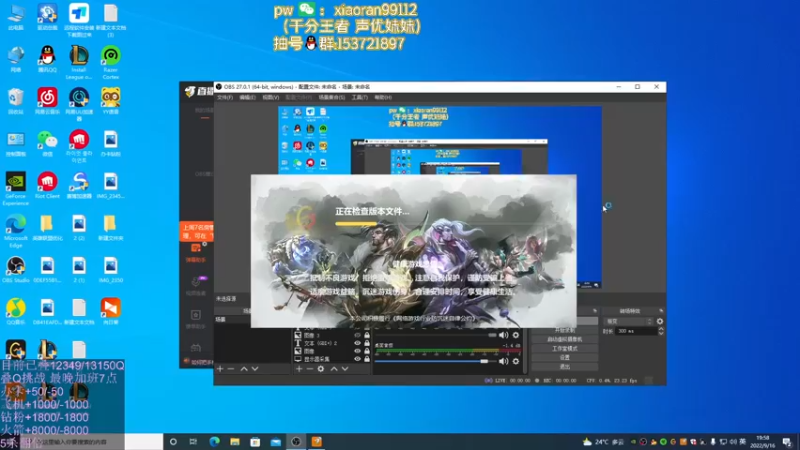
Task: Open OBS 设置 settings button
Action: click(x=565, y=358)
